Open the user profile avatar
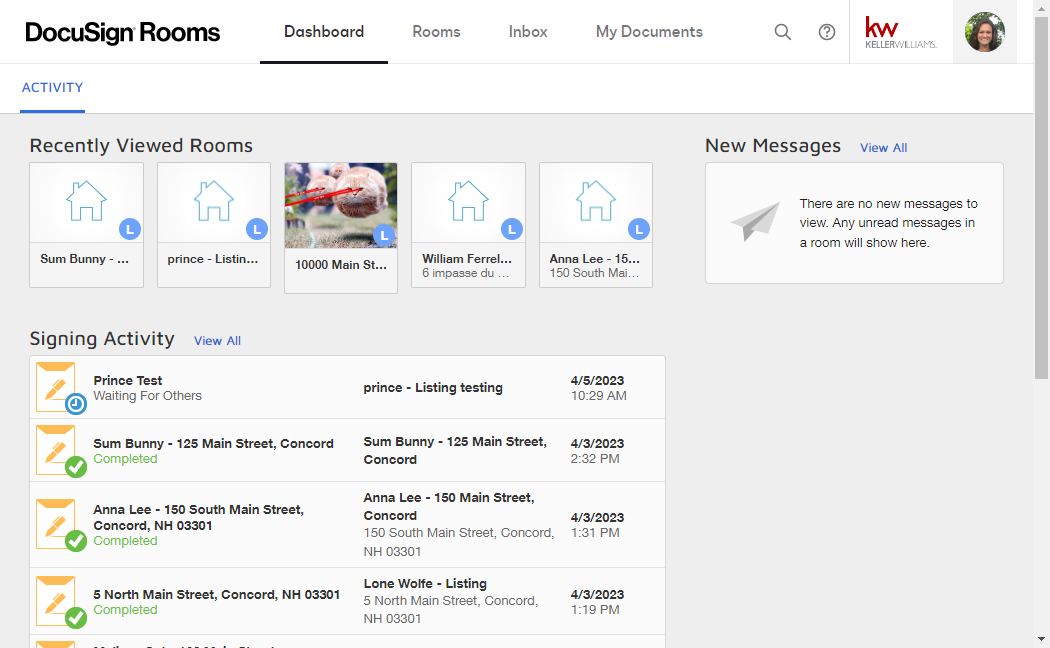1050x648 pixels. coord(984,31)
